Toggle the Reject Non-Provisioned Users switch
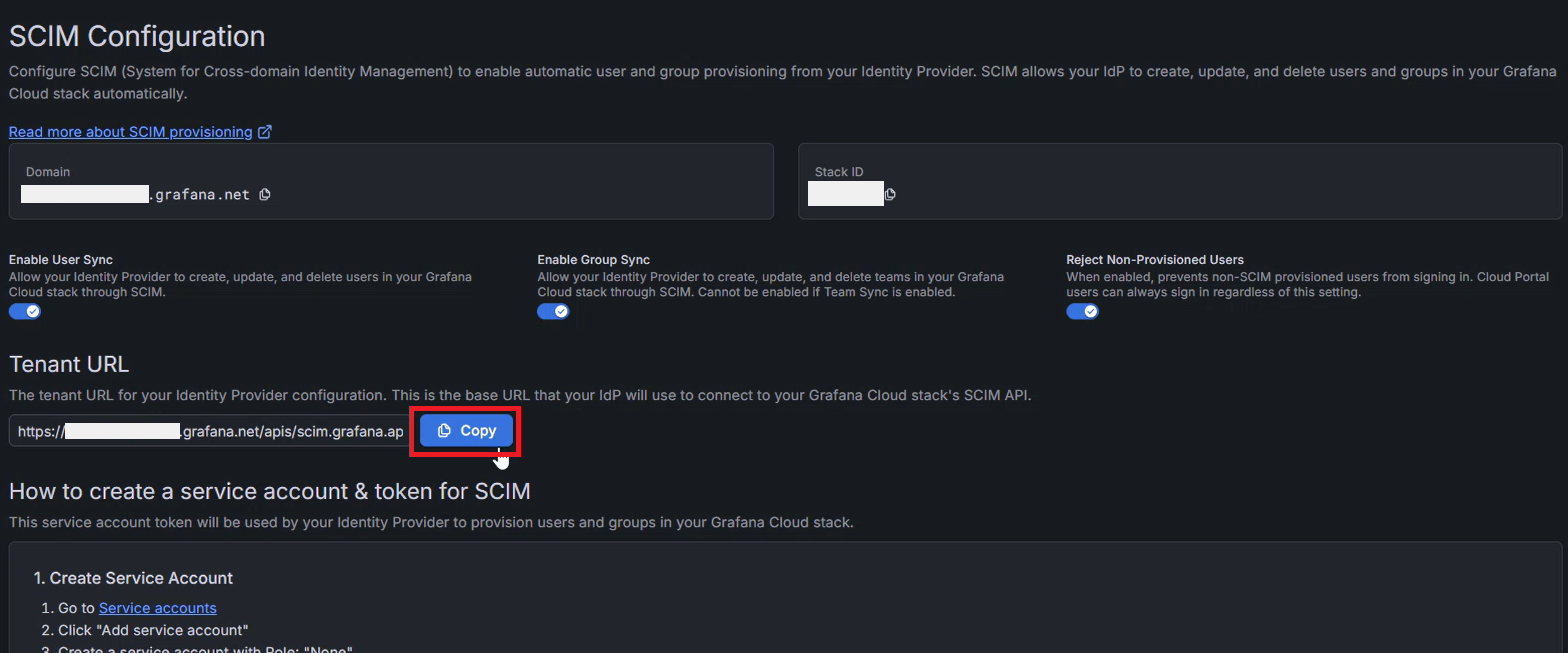Image resolution: width=1568 pixels, height=653 pixels. coord(1082,312)
